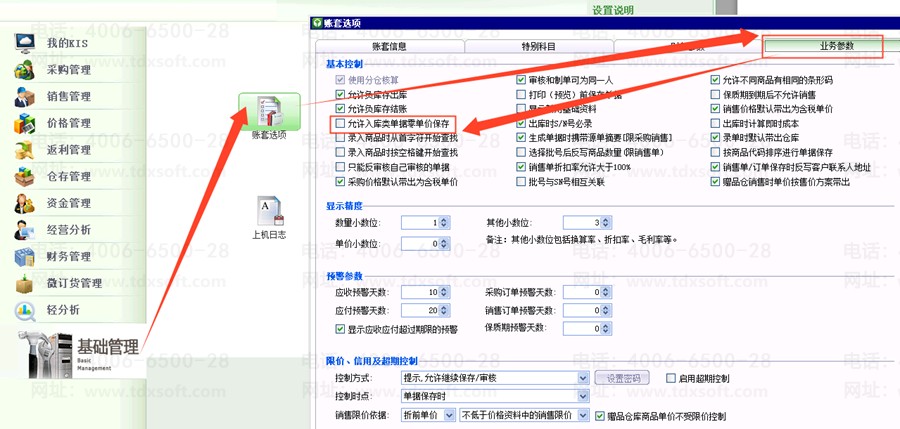Click the 设置密码 button
Screen dimensions: 900x429
(624, 379)
